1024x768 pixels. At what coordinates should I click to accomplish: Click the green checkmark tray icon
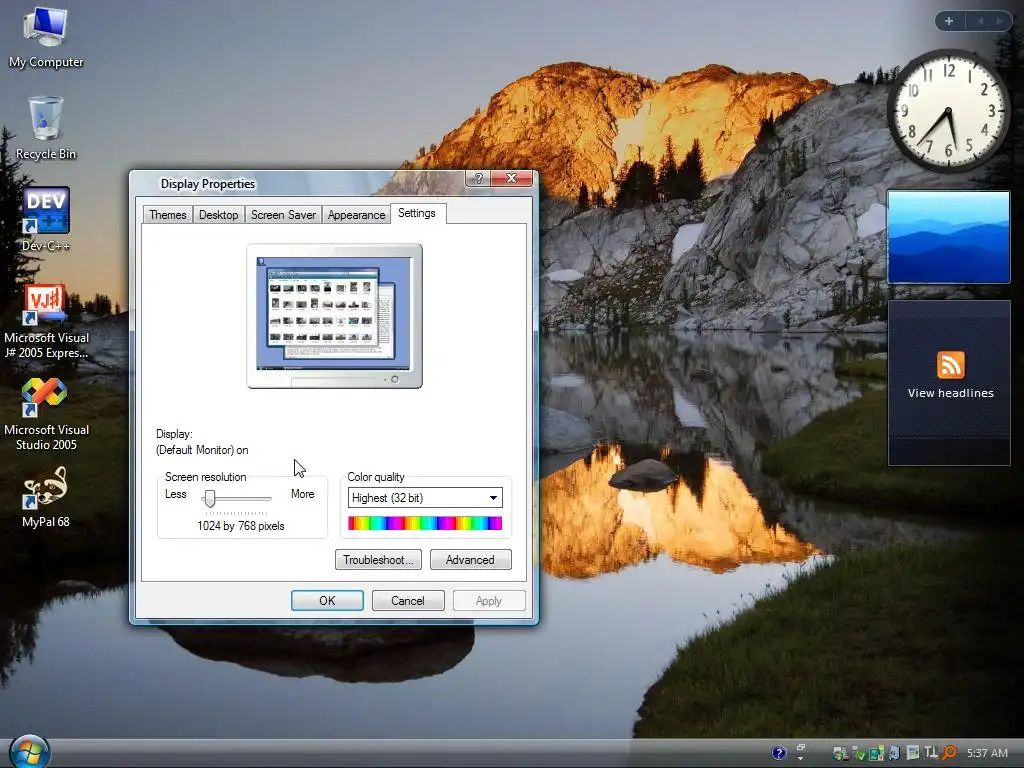(x=859, y=754)
